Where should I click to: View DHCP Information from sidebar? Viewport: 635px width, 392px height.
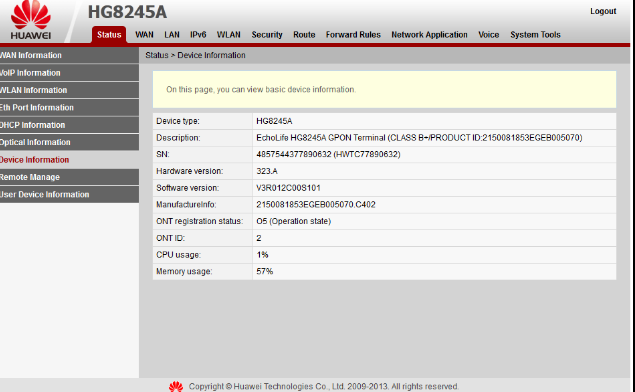69,125
